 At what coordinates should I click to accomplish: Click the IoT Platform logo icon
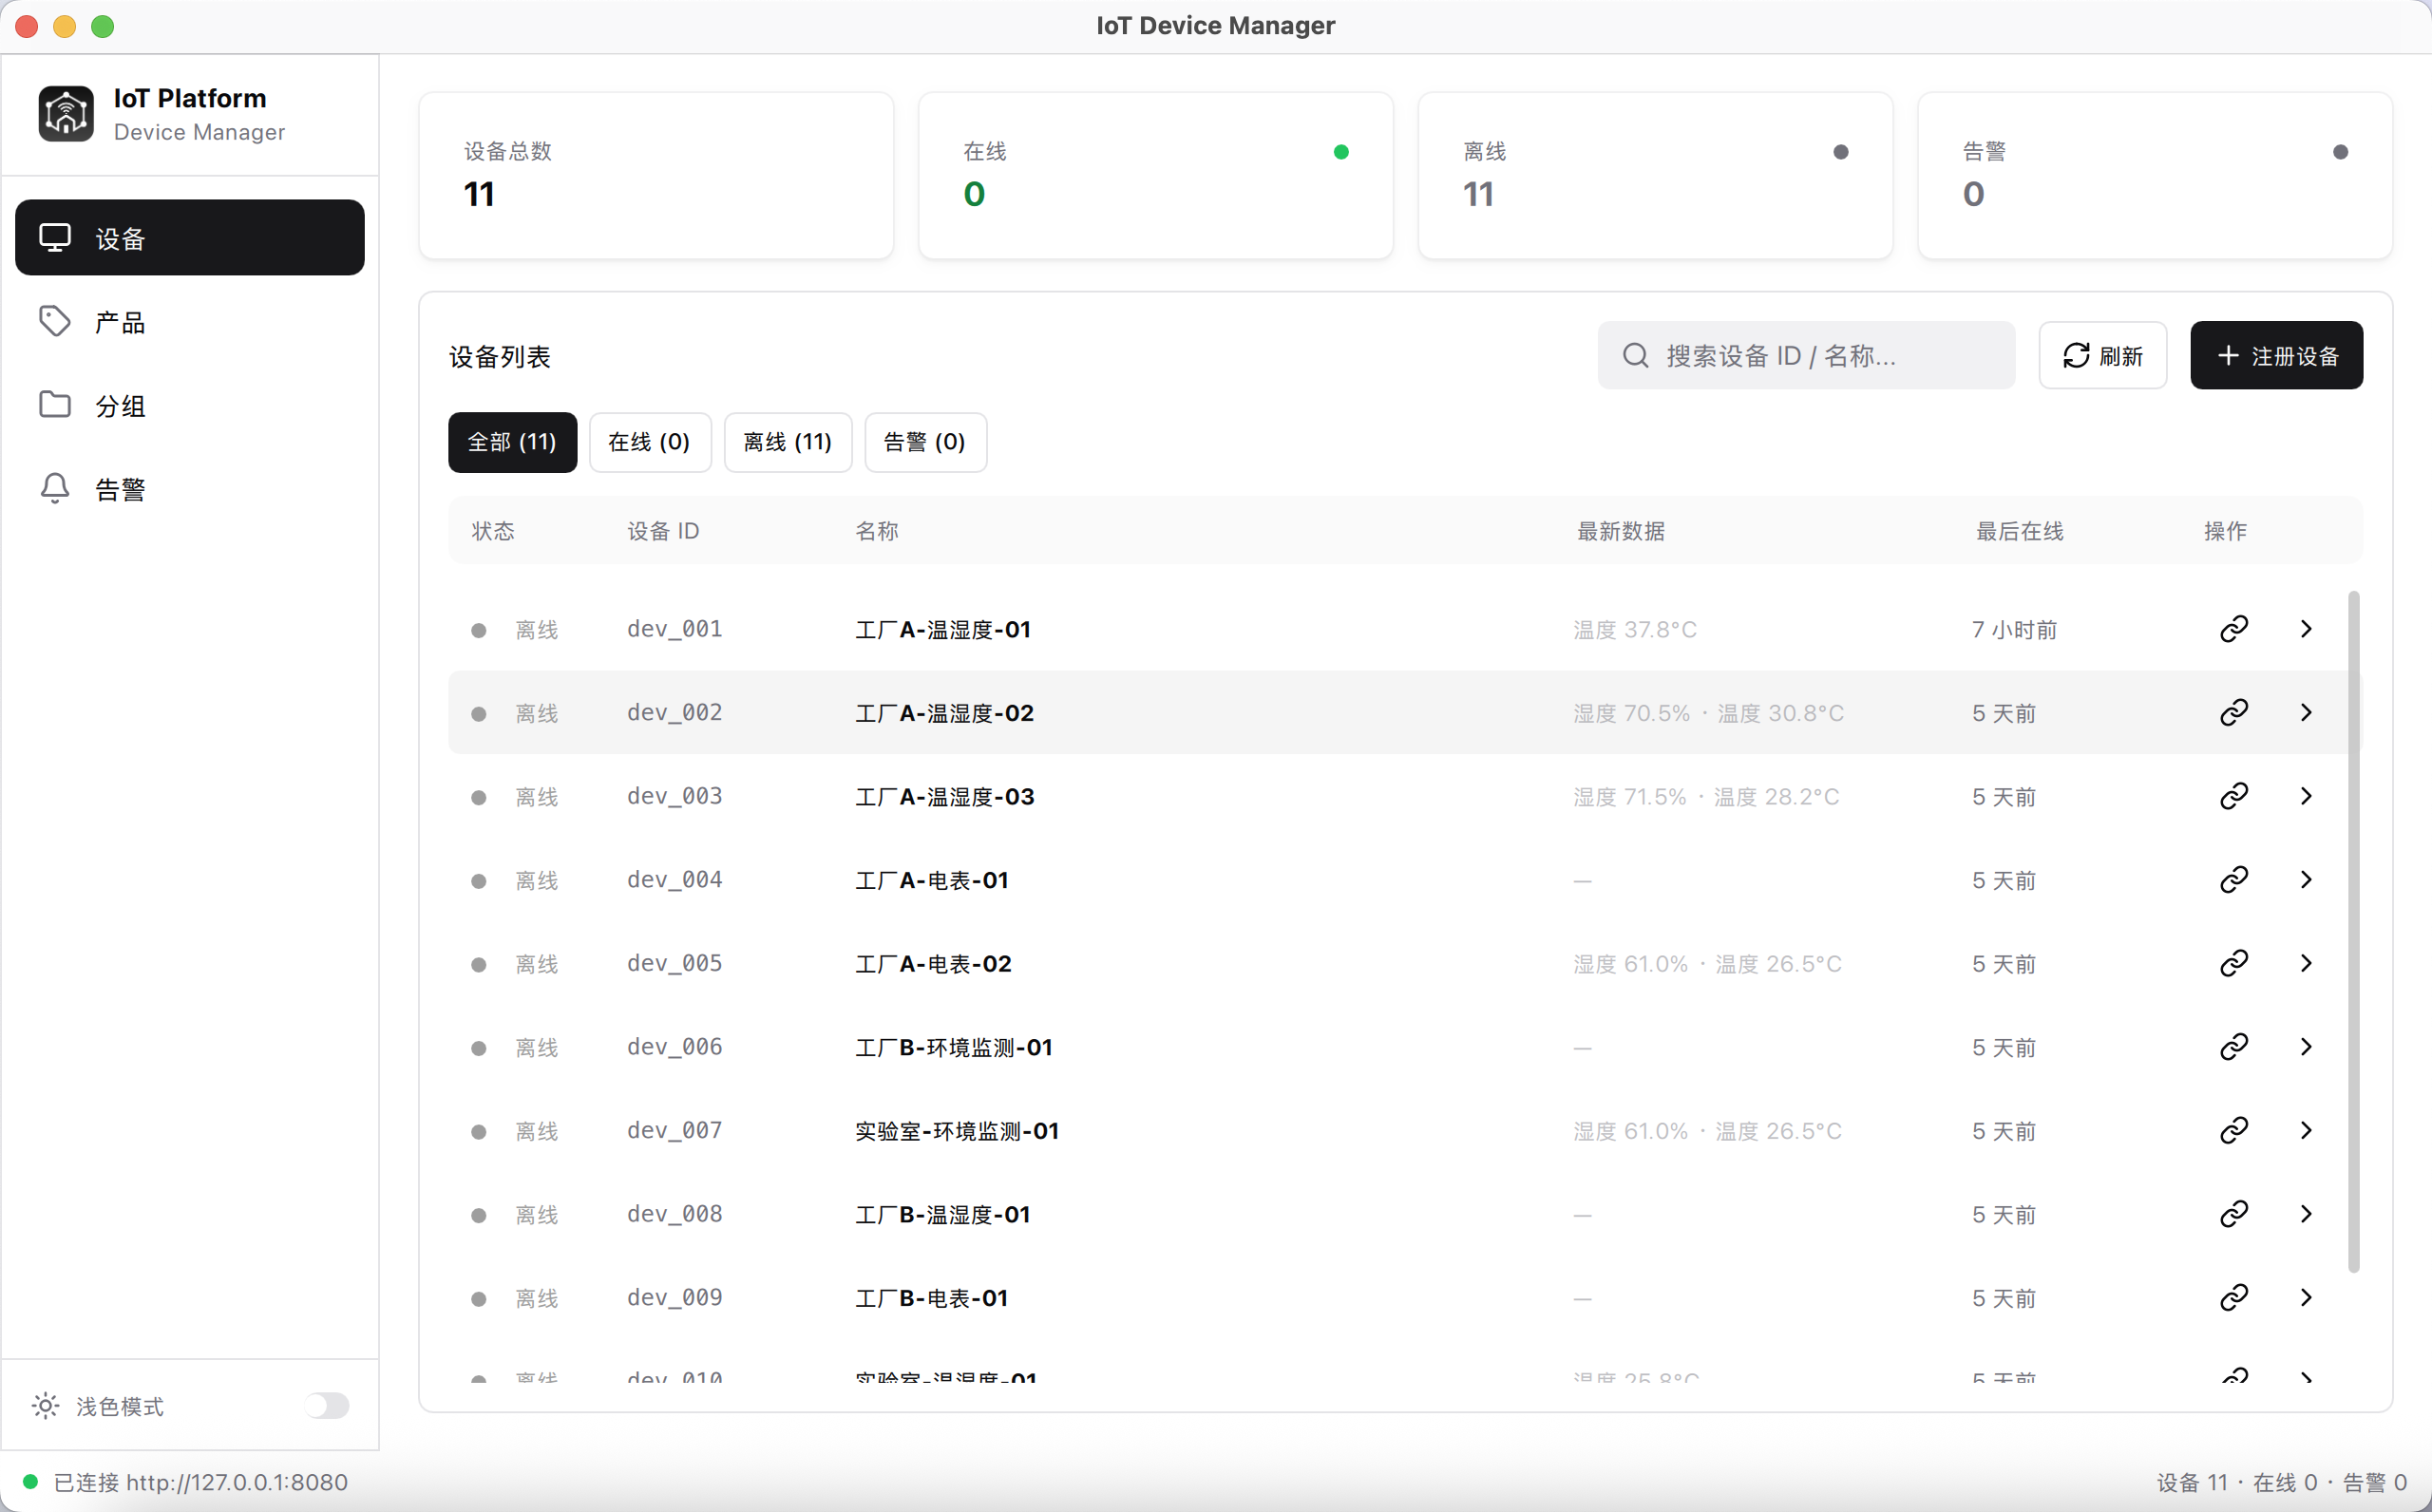pos(66,114)
